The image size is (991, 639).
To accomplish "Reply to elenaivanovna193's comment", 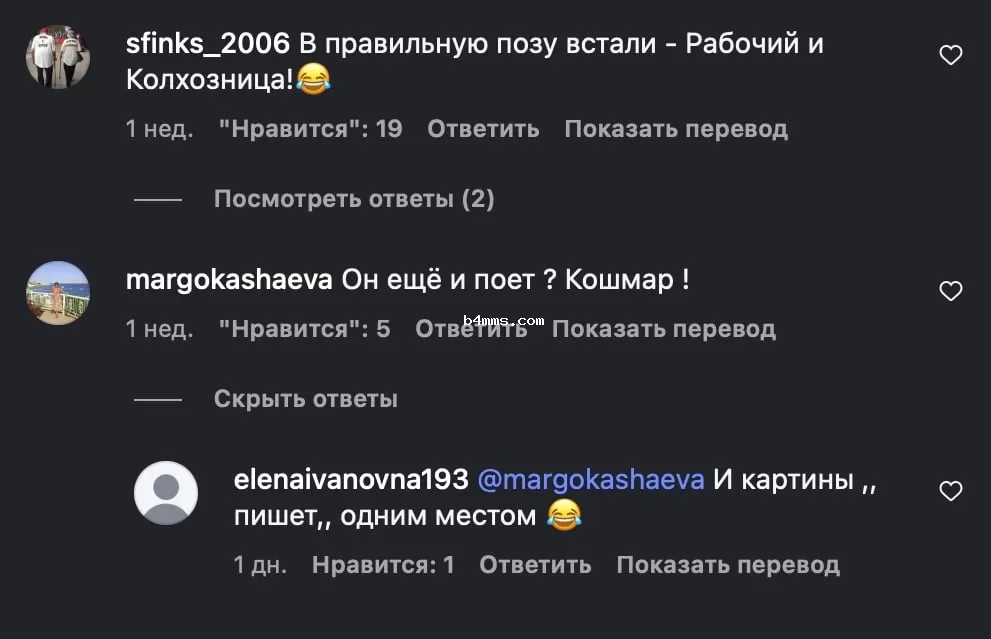I will tap(534, 564).
